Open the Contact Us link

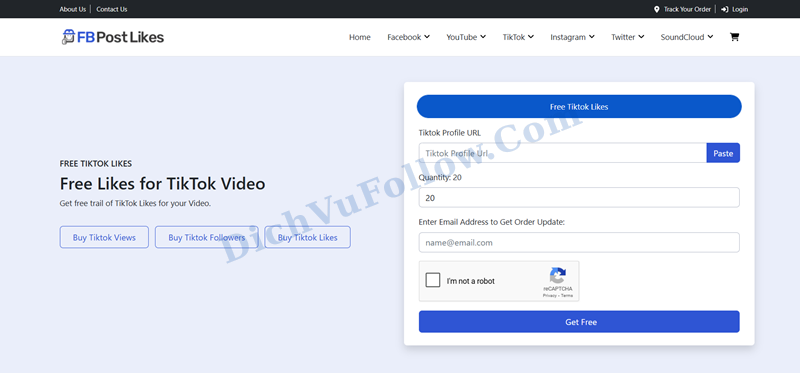112,9
